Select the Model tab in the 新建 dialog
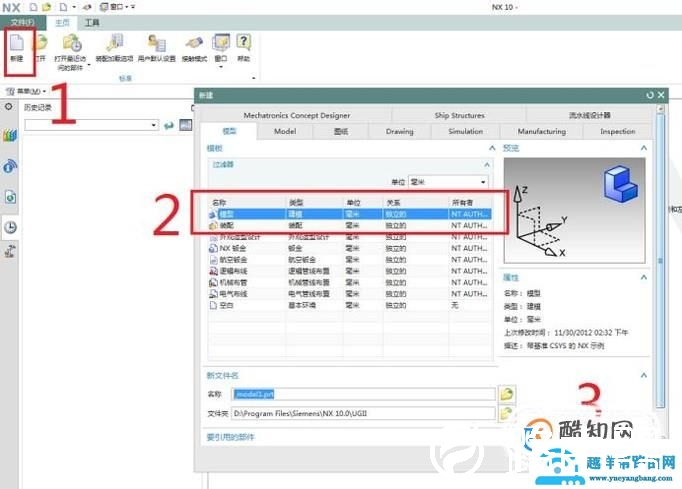This screenshot has width=682, height=489. pos(285,131)
